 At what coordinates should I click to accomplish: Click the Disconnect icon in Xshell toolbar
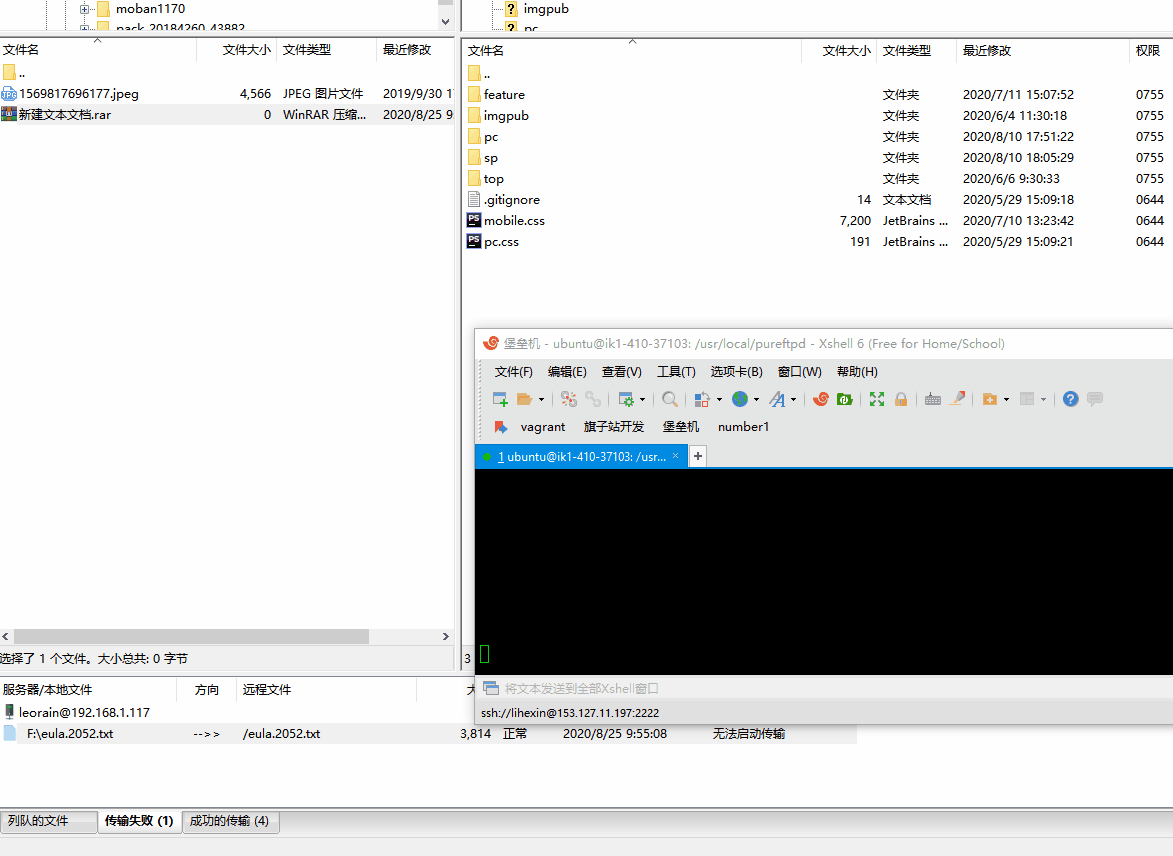coord(569,400)
